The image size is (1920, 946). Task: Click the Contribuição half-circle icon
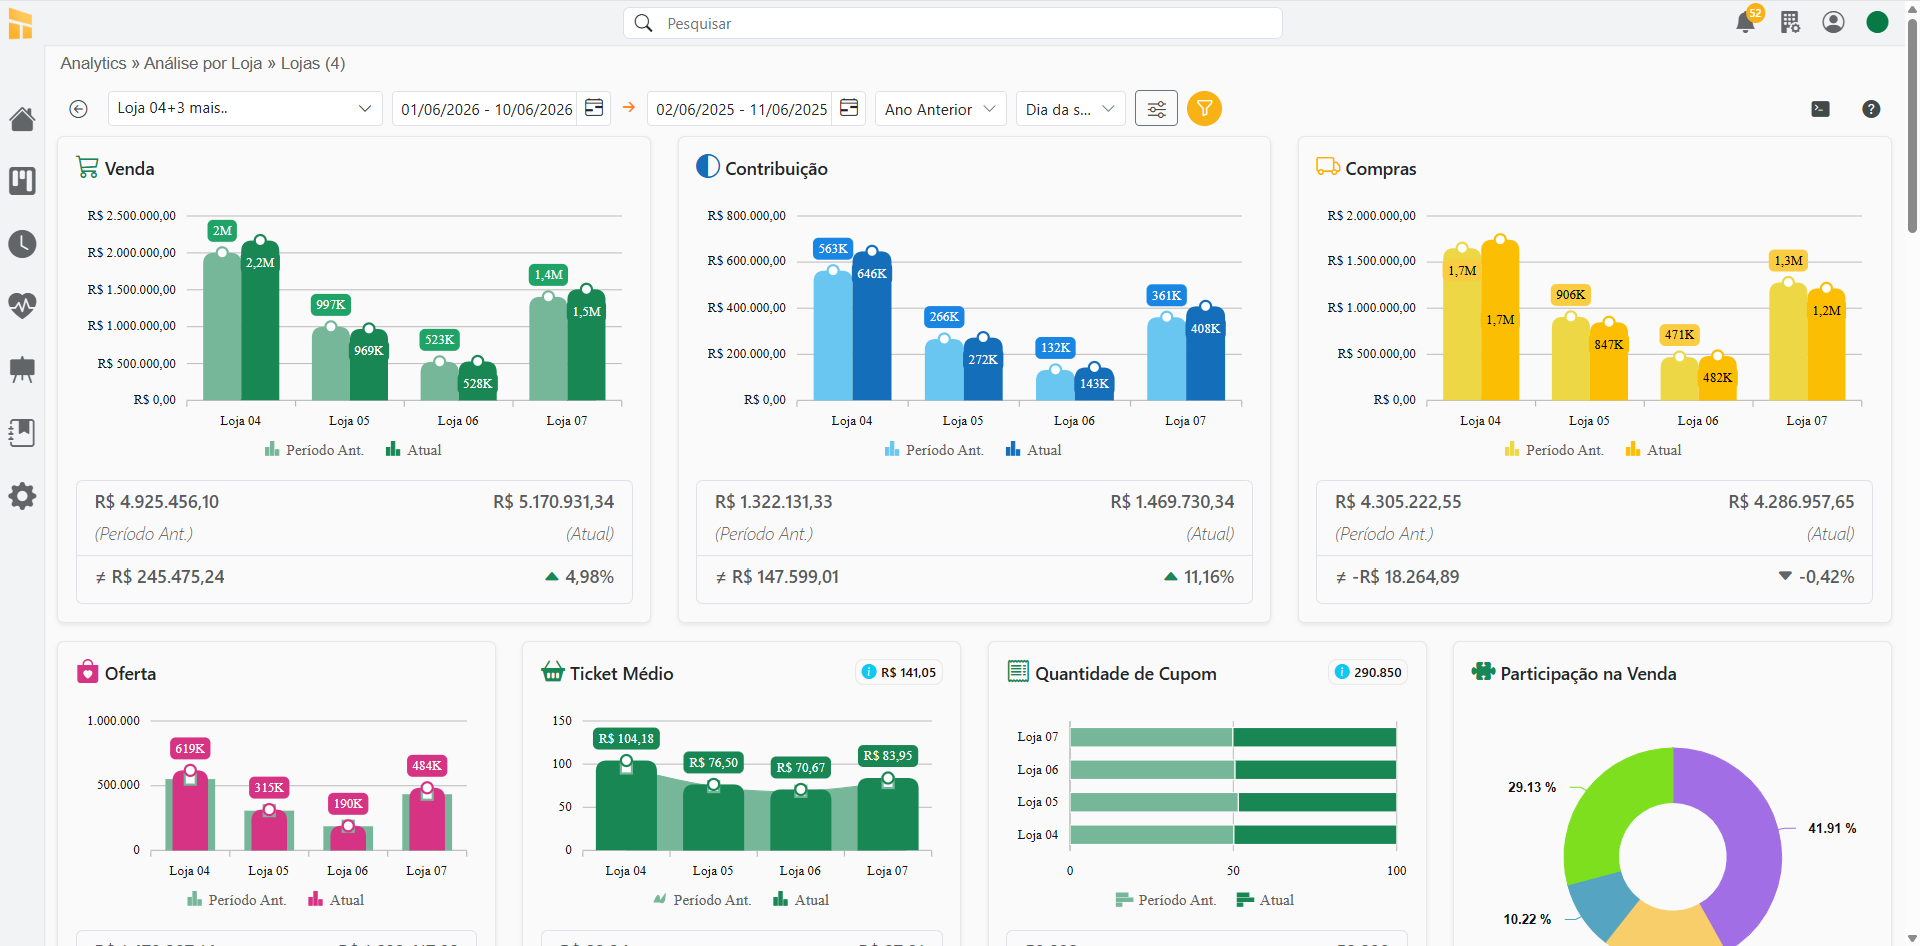[708, 166]
